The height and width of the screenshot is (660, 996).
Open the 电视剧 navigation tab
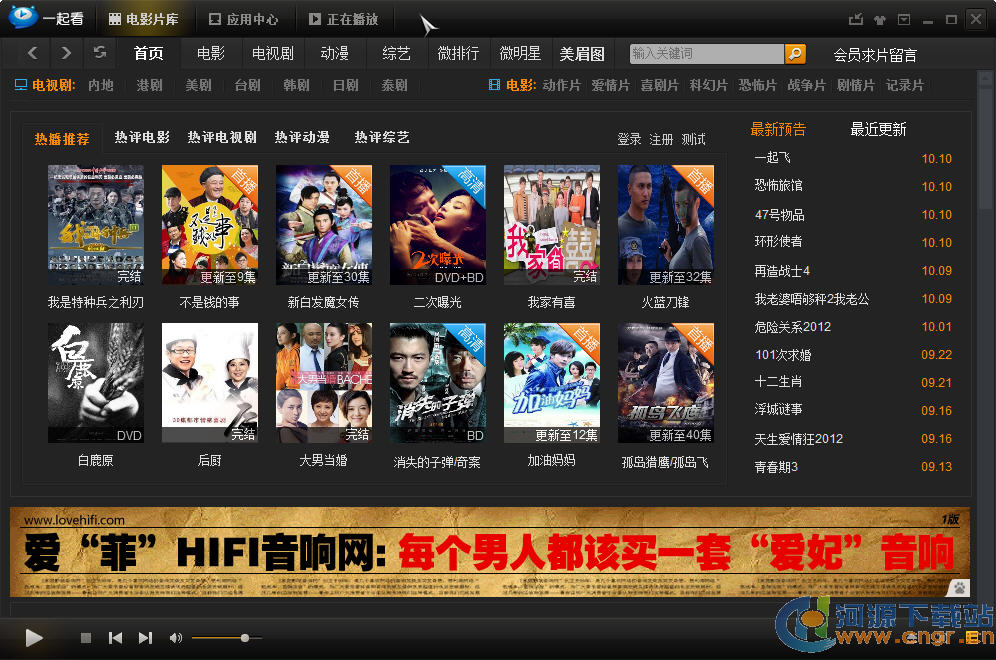pyautogui.click(x=272, y=54)
